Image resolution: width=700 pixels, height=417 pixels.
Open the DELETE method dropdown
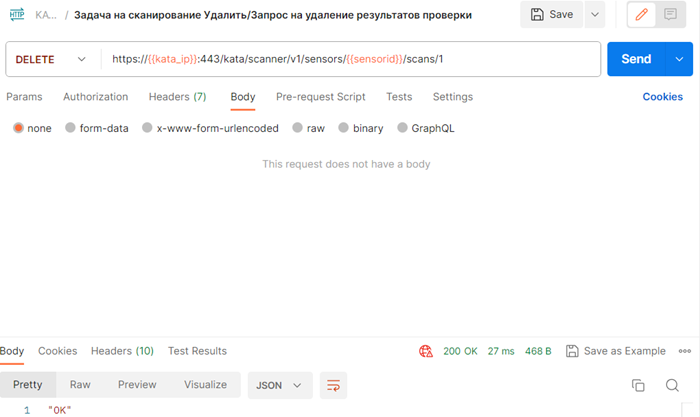coord(51,59)
